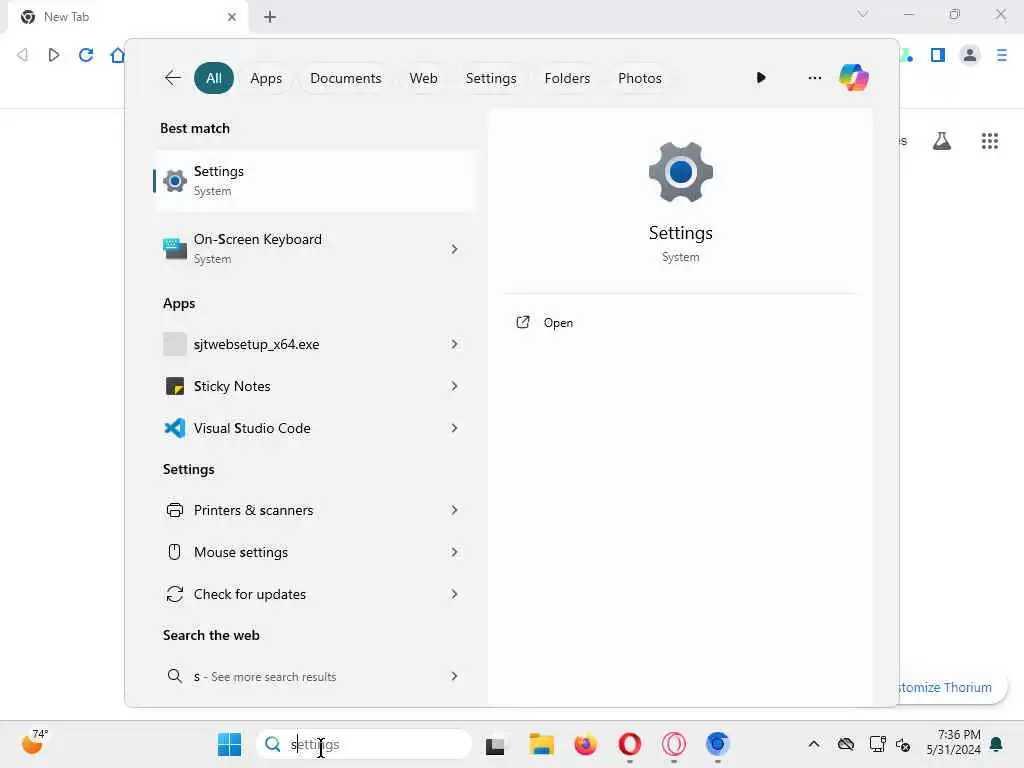Viewport: 1024px width, 768px height.
Task: Click the Visual Studio Code icon
Action: coord(174,428)
